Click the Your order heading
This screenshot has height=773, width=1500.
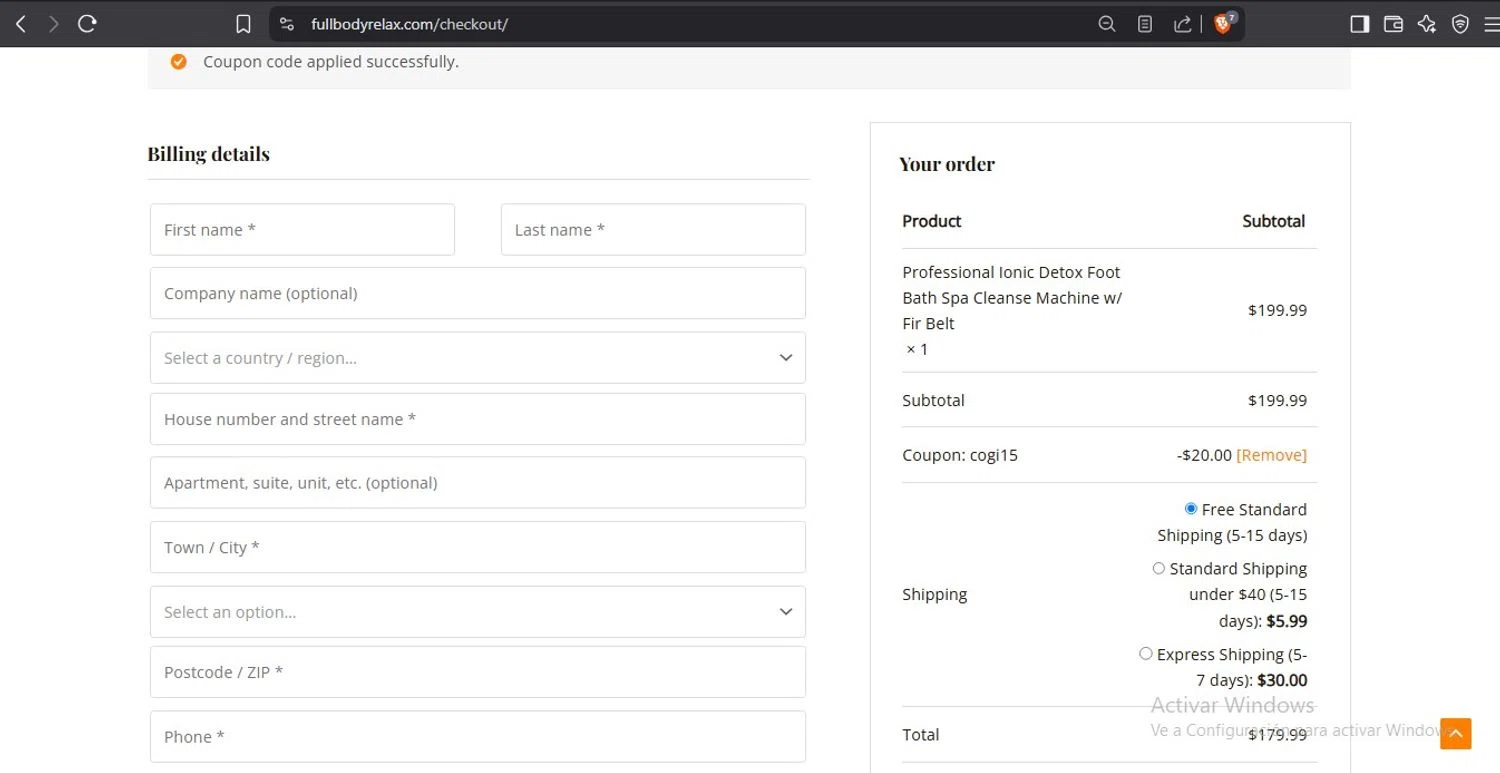tap(947, 164)
